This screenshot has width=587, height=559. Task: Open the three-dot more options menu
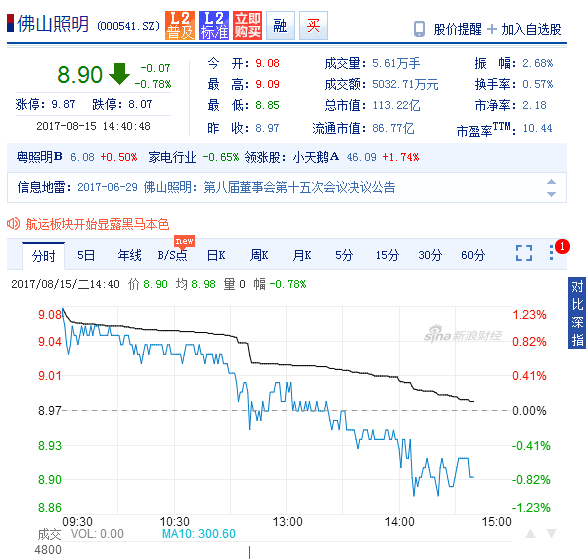coord(551,252)
